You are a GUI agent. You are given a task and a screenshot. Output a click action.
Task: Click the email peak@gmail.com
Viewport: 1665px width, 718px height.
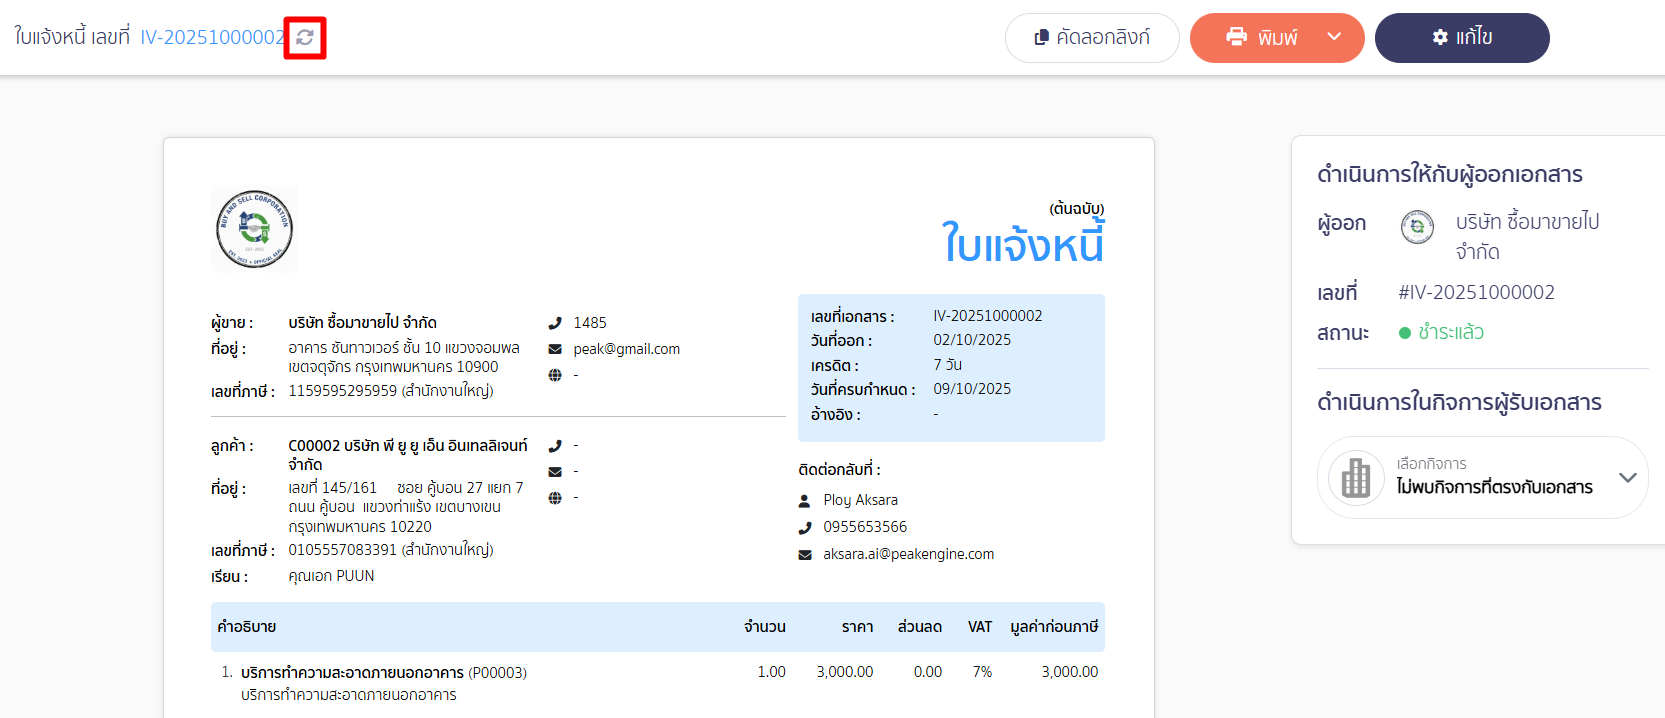(x=627, y=349)
